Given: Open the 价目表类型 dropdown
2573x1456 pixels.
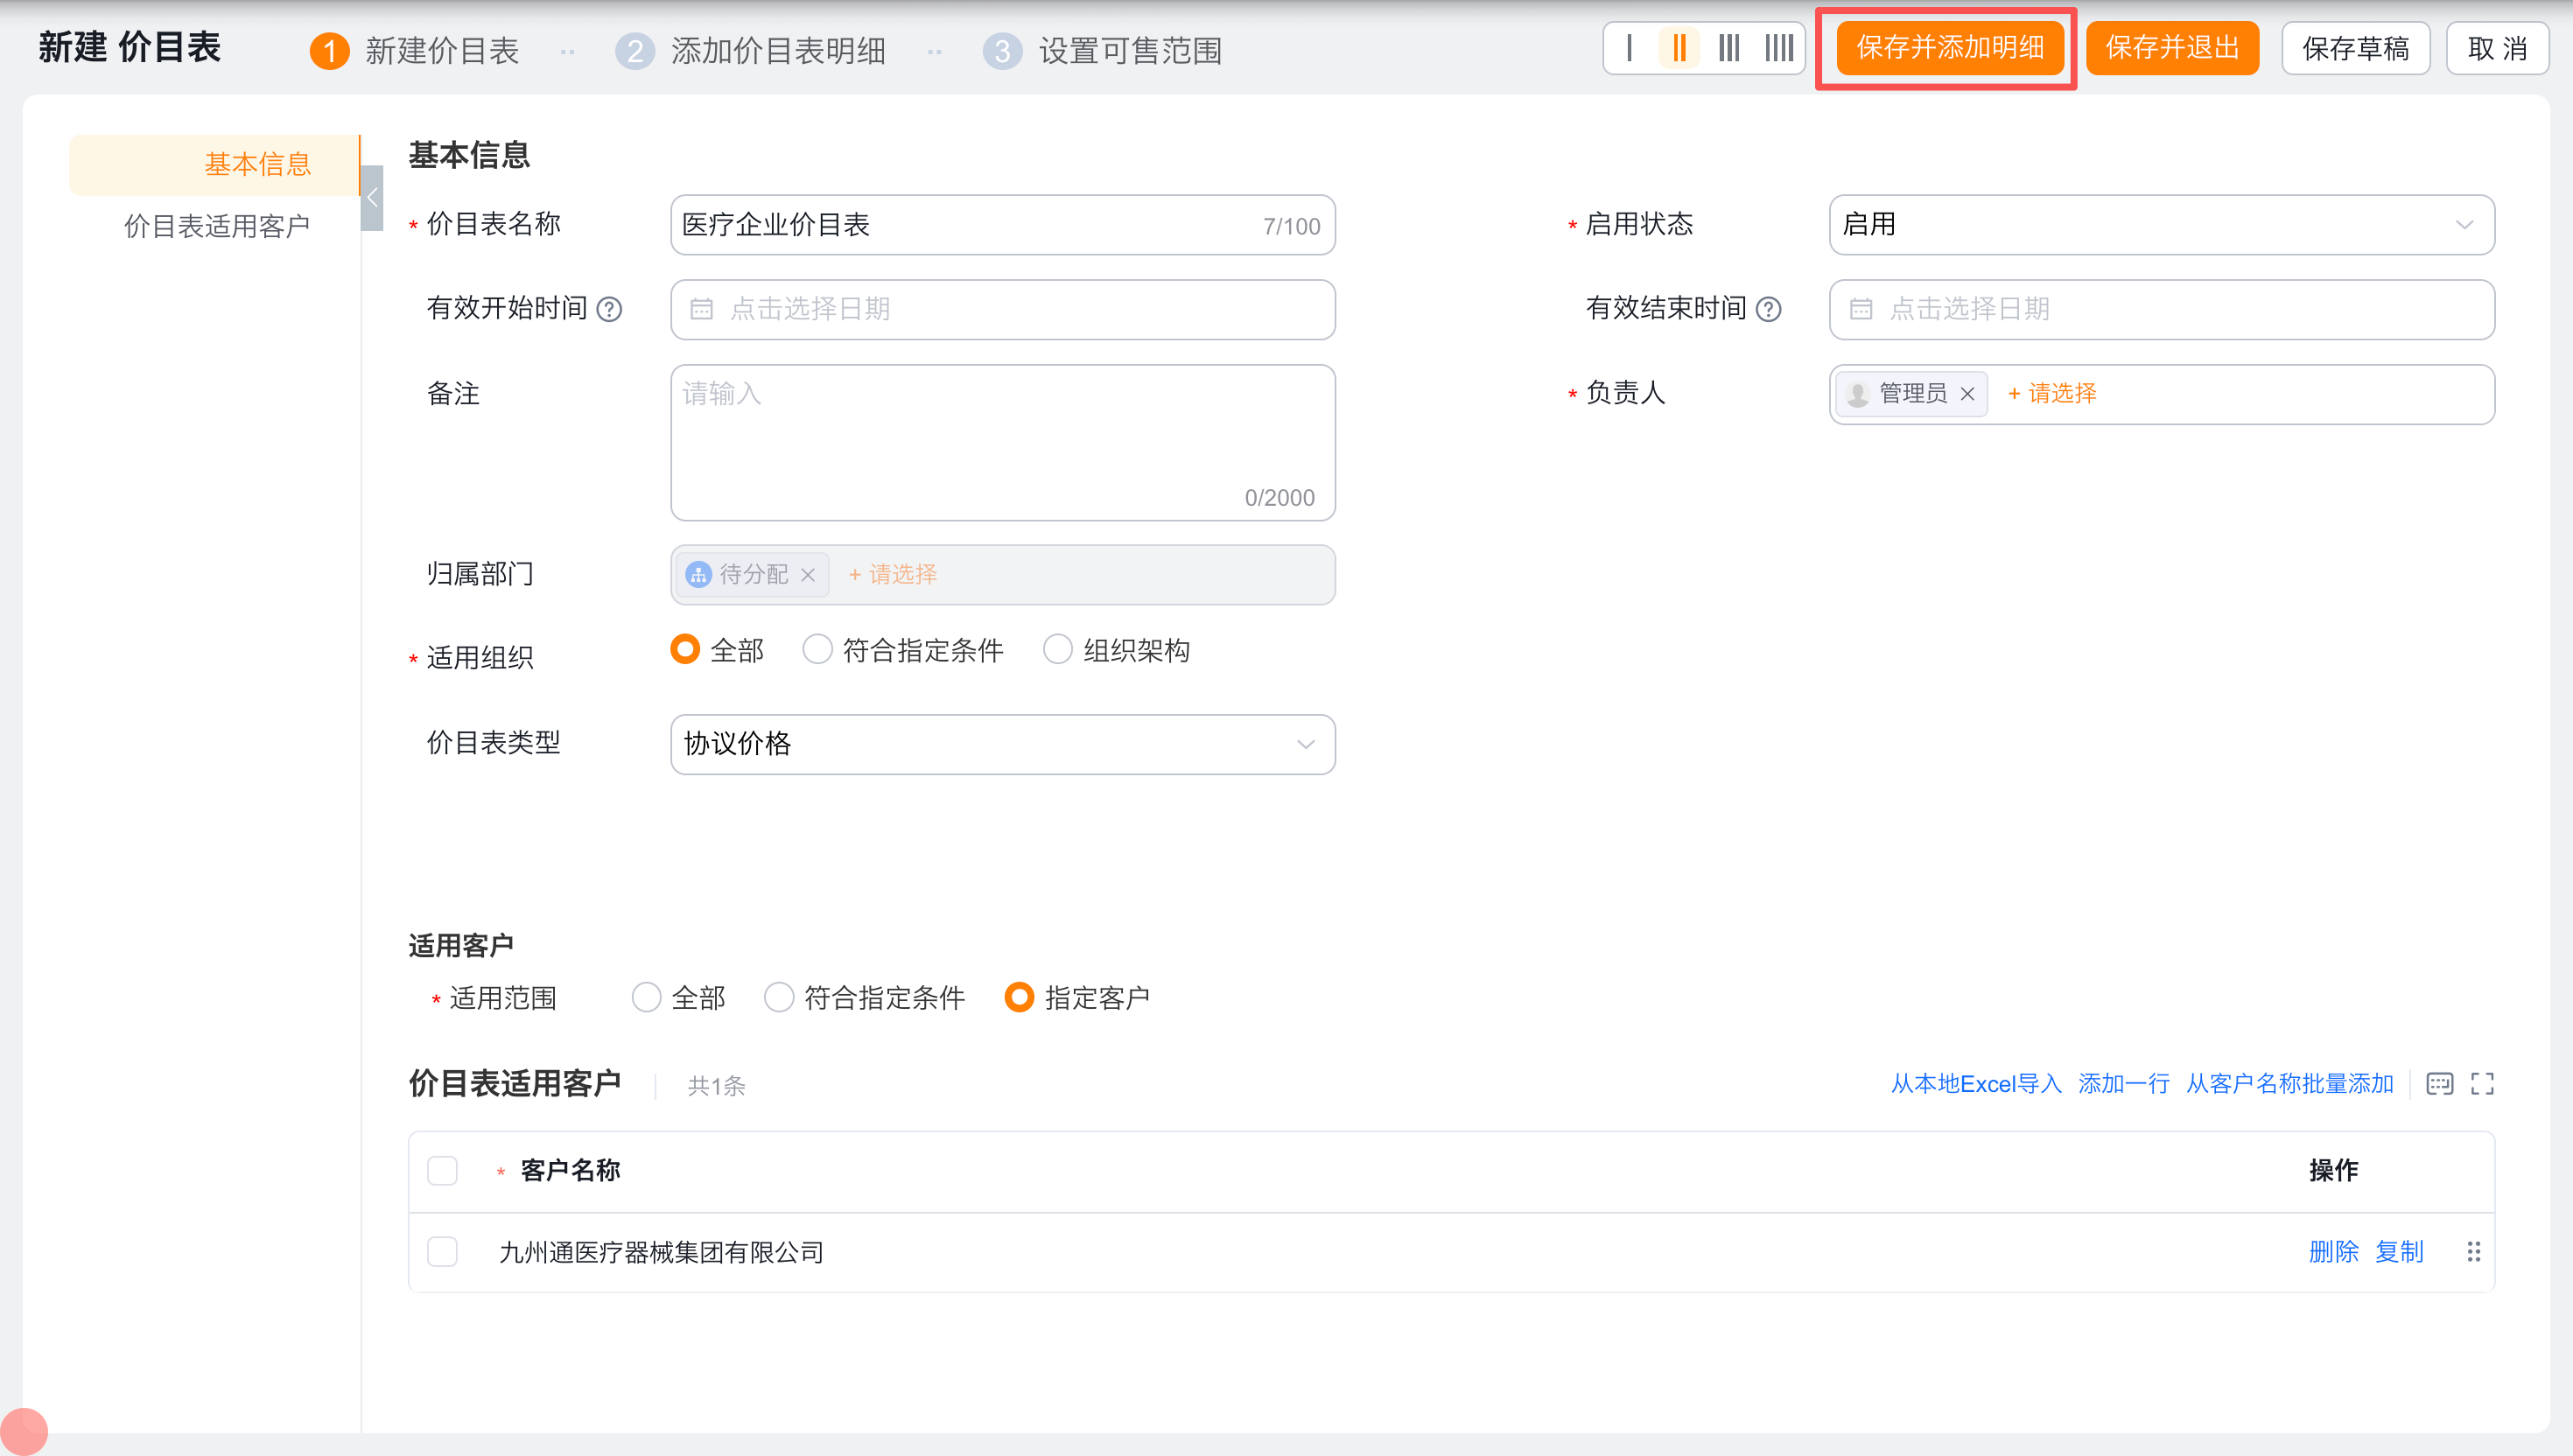Looking at the screenshot, I should 1002,744.
